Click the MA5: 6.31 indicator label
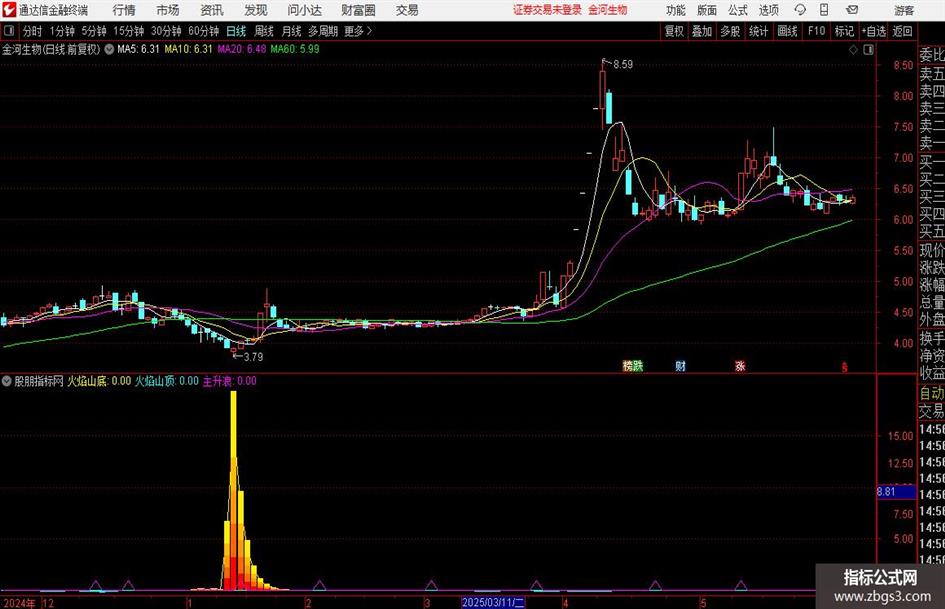Screen dimensions: 945x609 [x=138, y=49]
